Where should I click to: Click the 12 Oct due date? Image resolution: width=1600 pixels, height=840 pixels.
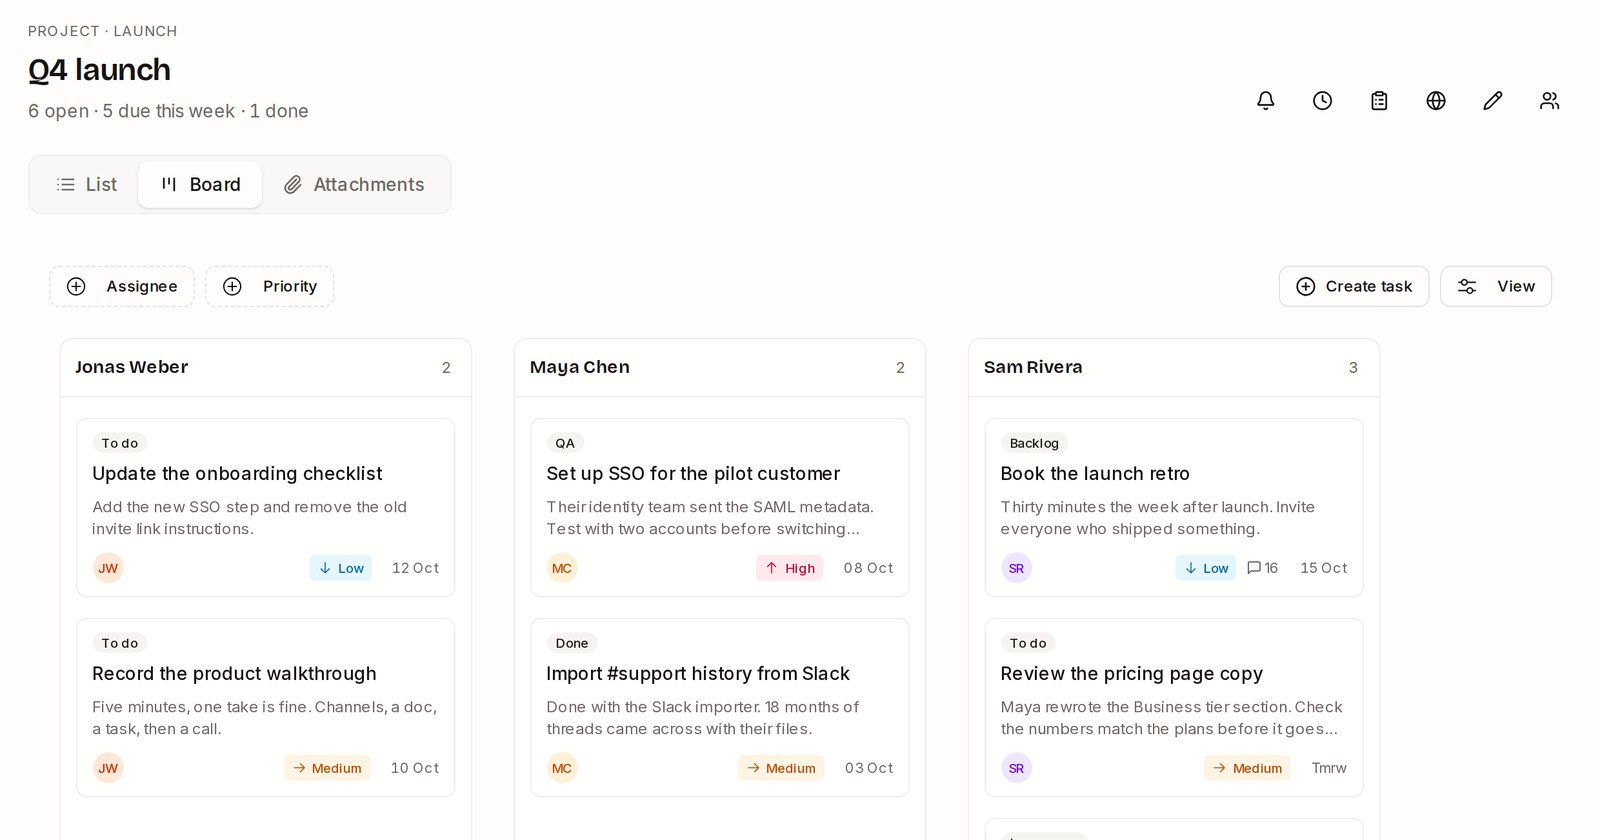[x=415, y=568]
